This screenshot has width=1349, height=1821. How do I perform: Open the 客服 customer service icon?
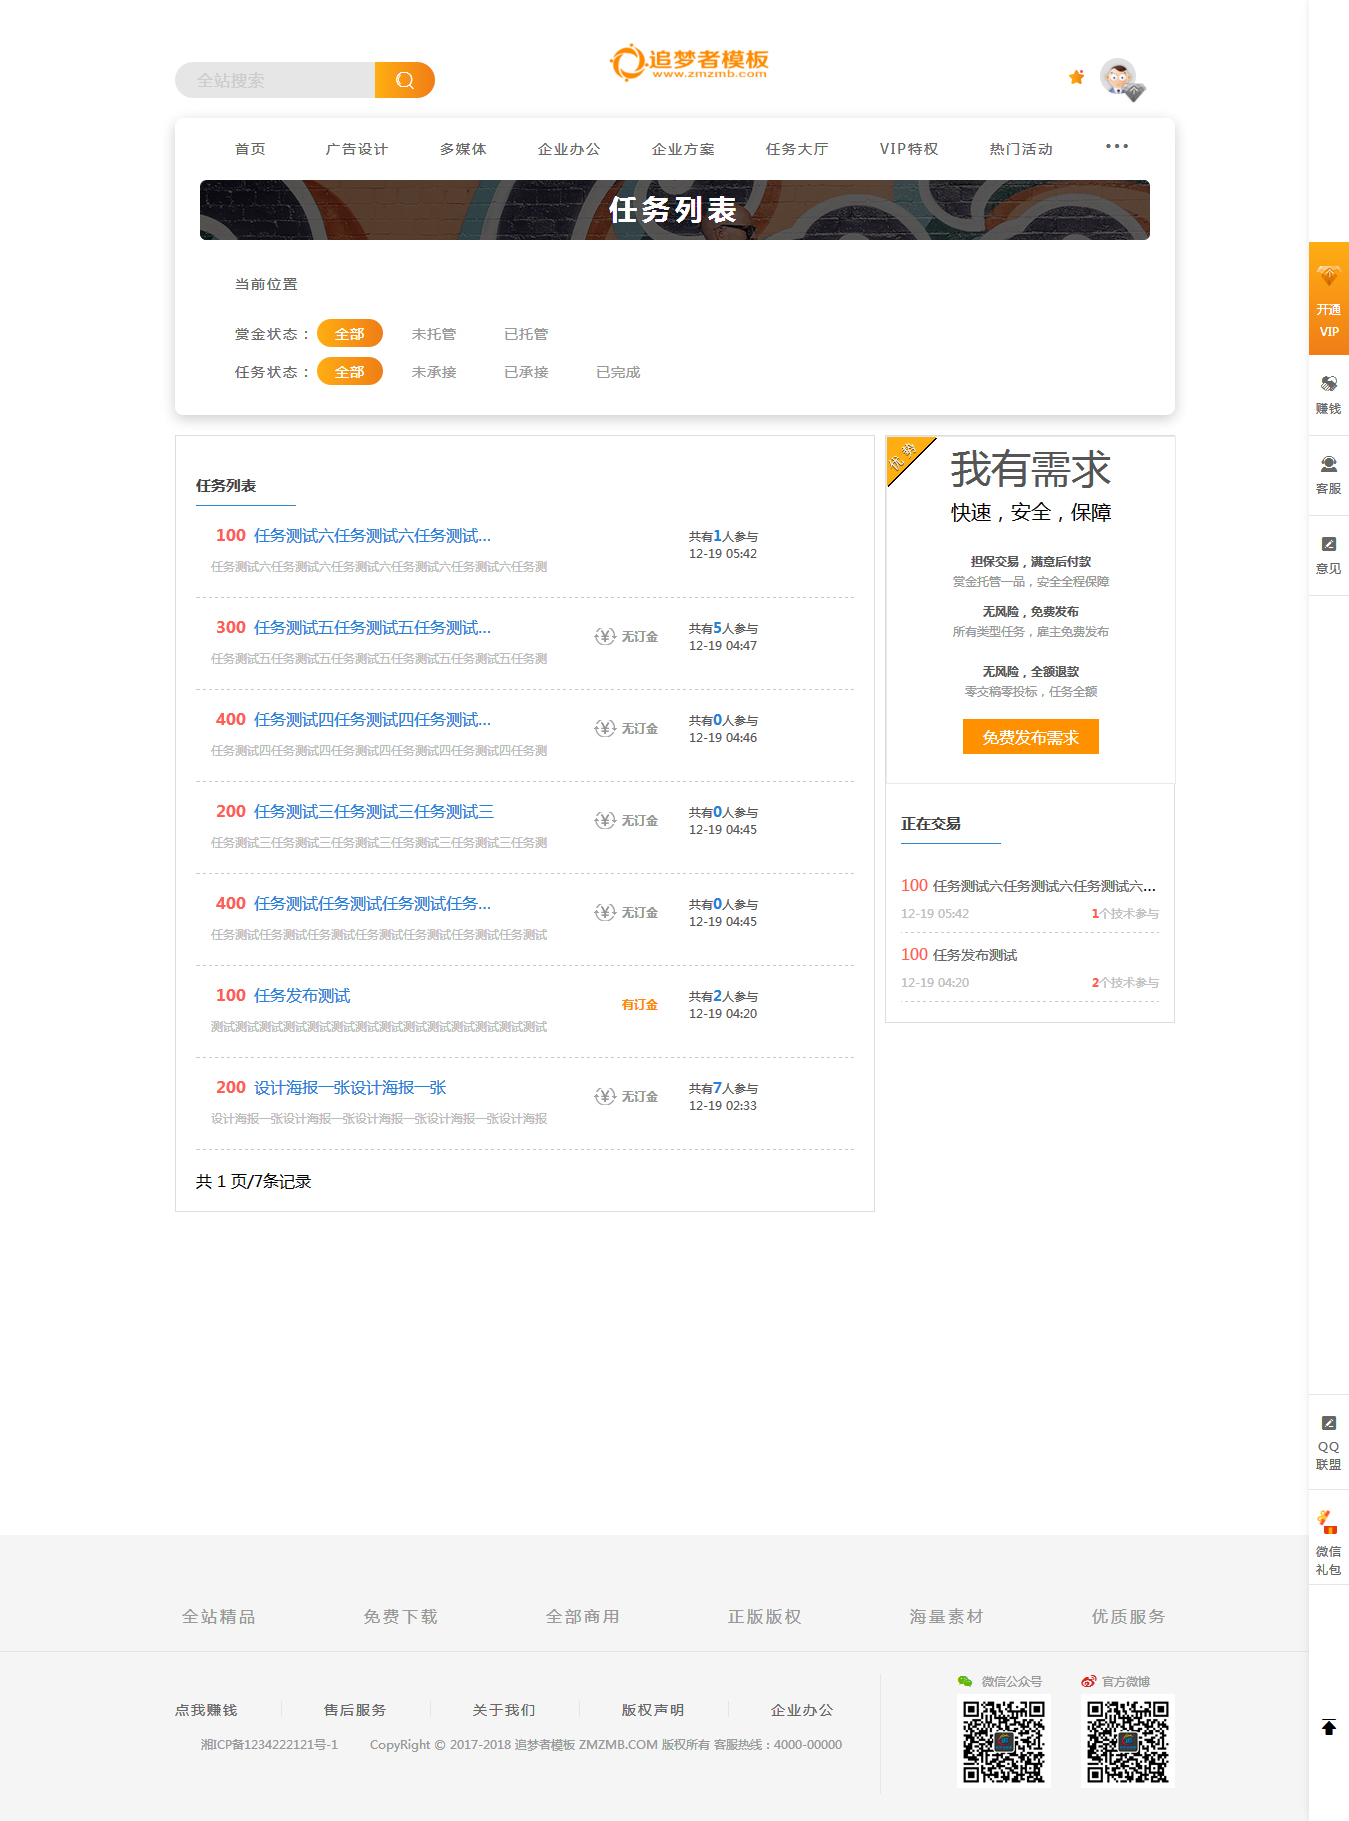pyautogui.click(x=1328, y=464)
